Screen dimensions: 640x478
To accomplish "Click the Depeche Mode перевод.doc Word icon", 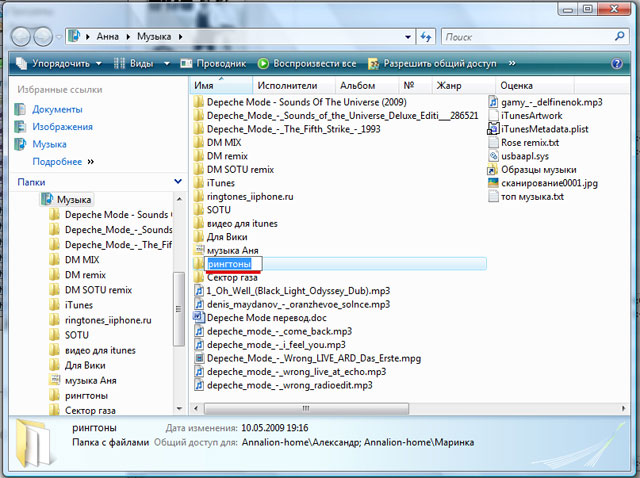I will (x=198, y=317).
